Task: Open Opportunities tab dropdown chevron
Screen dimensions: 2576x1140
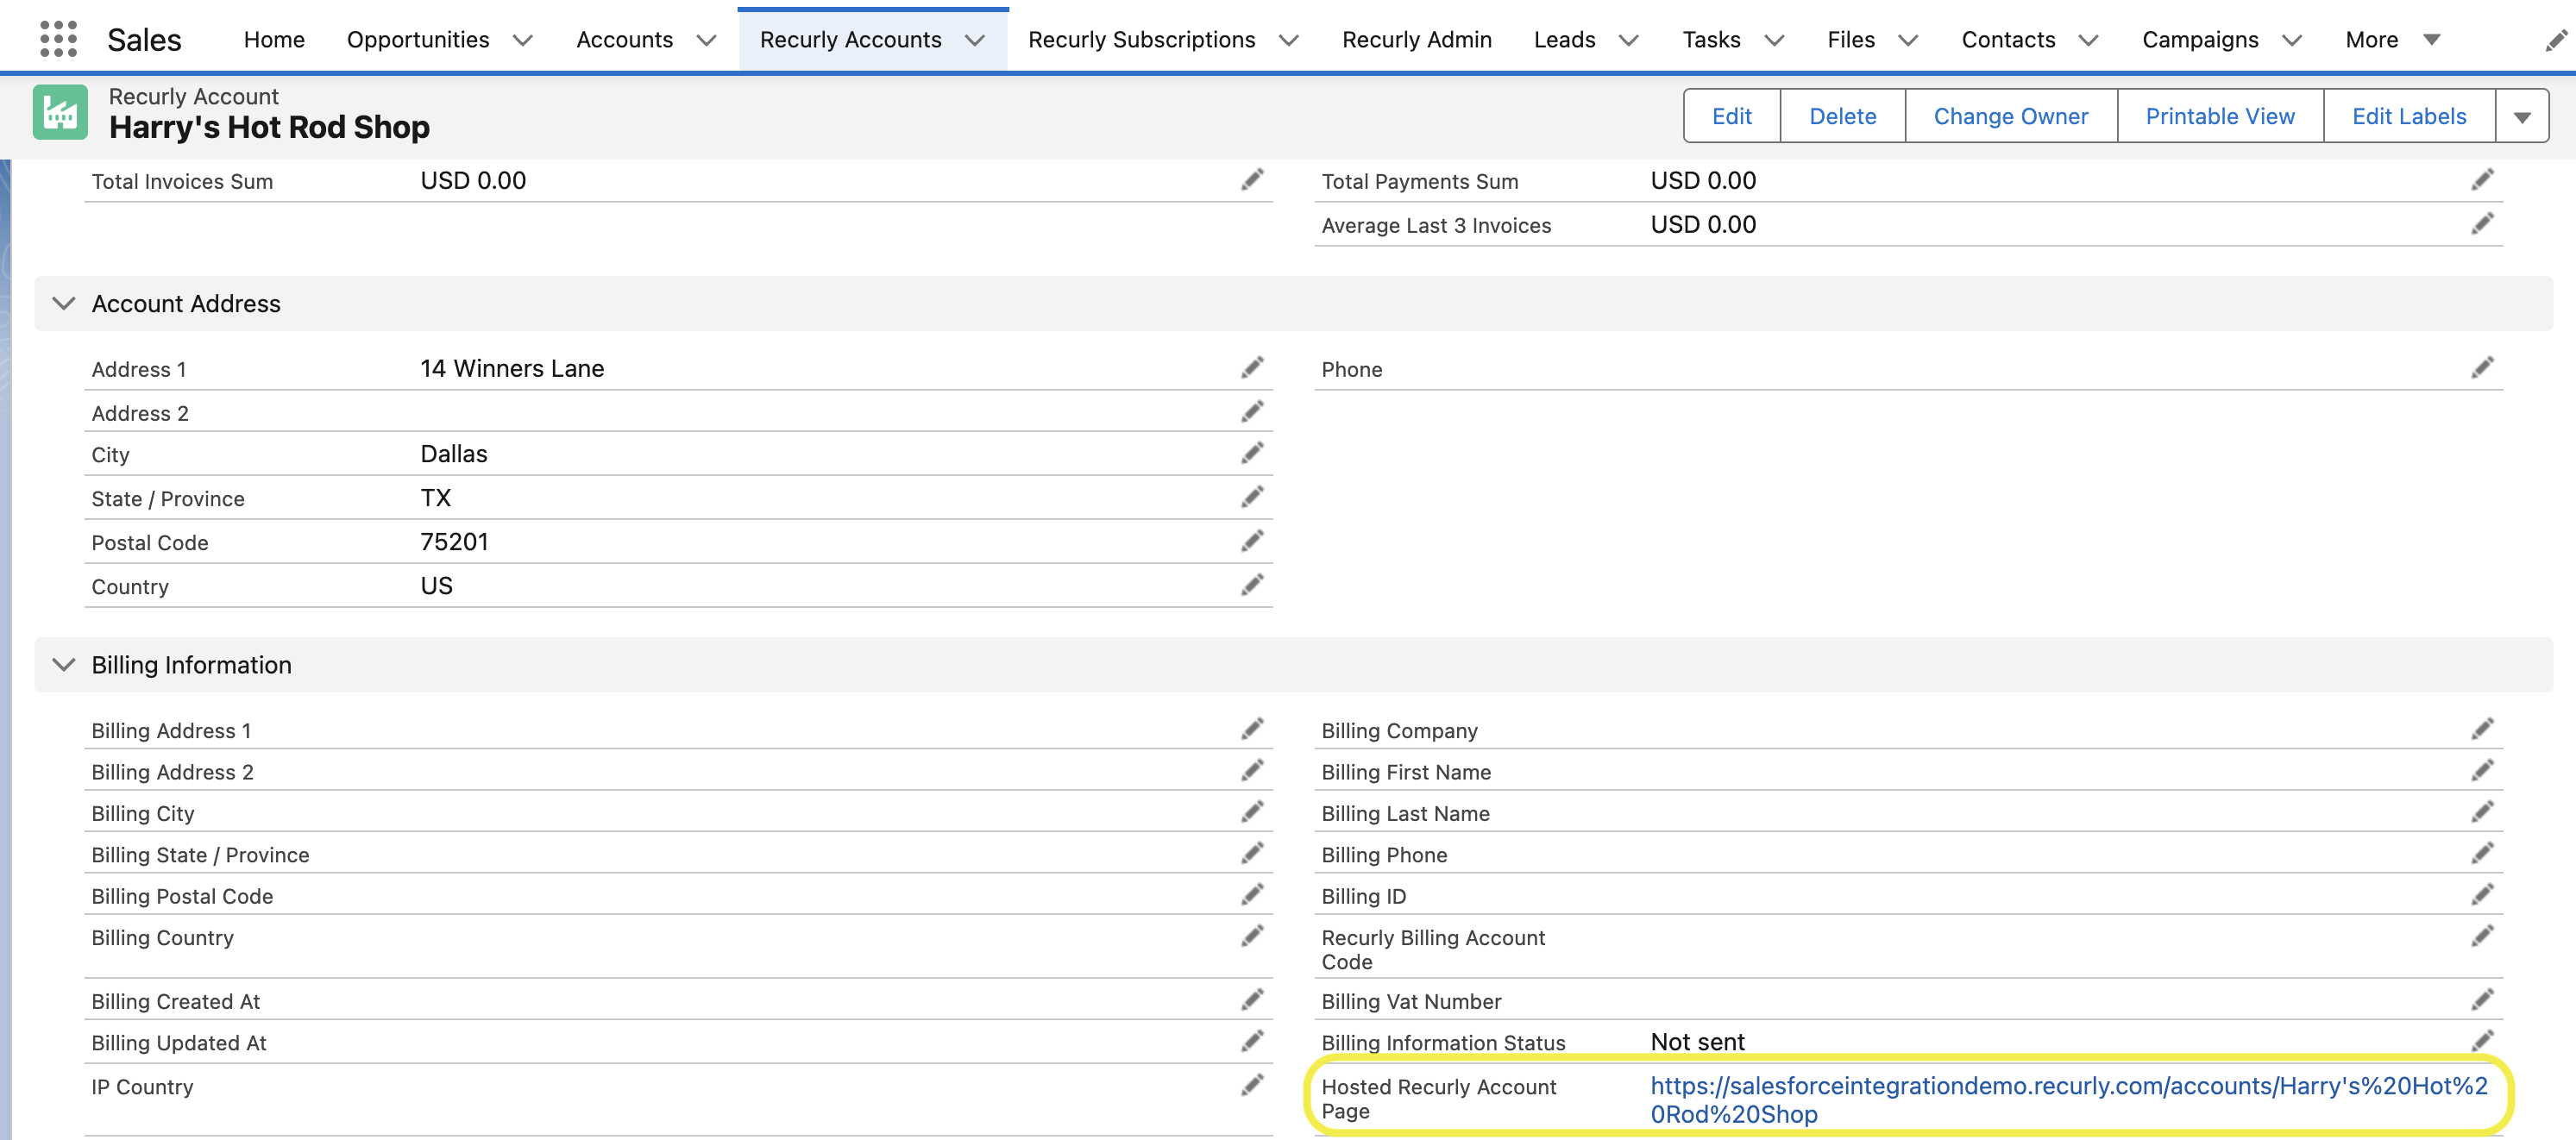Action: [522, 40]
